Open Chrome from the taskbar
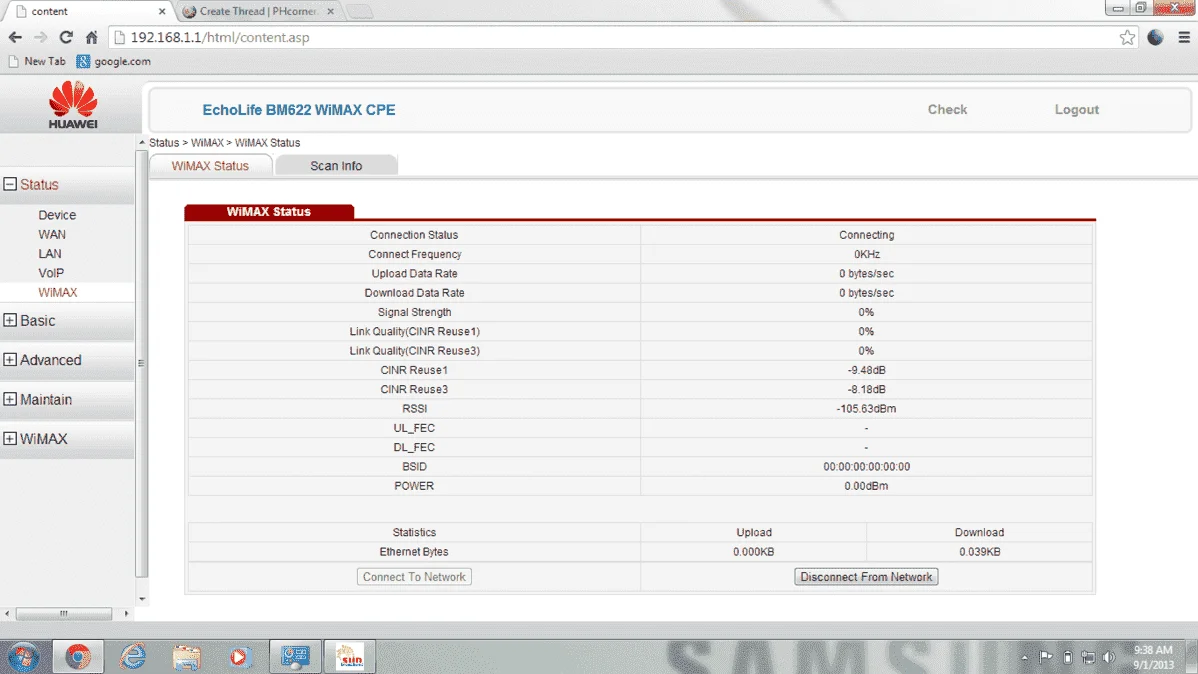Screen dimensions: 1198x674 (78, 656)
